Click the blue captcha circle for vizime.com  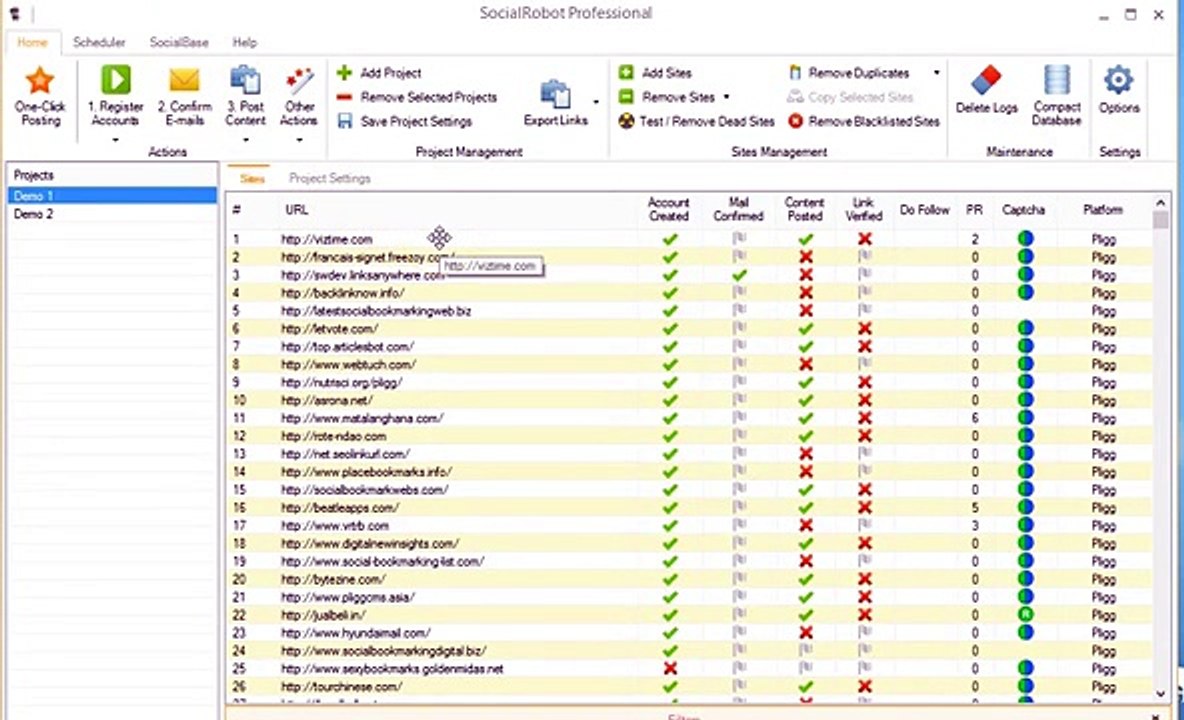[x=1025, y=239]
